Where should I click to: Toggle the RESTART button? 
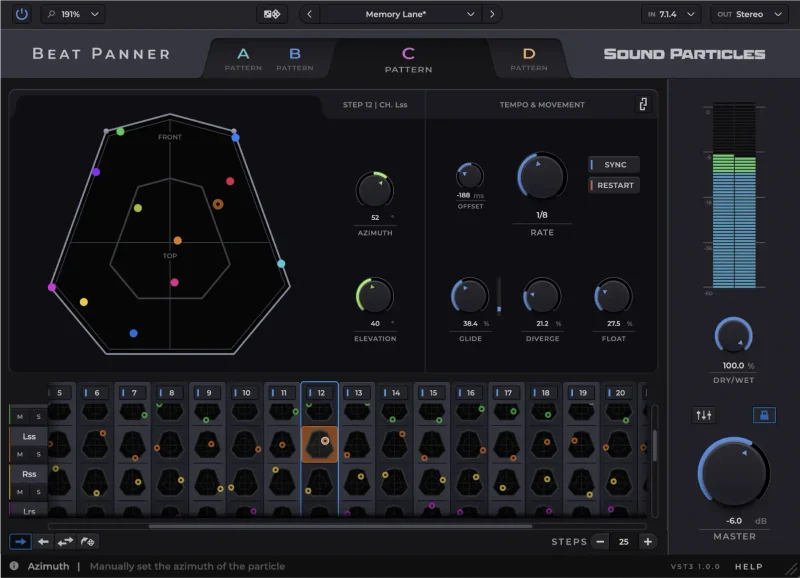pos(614,185)
